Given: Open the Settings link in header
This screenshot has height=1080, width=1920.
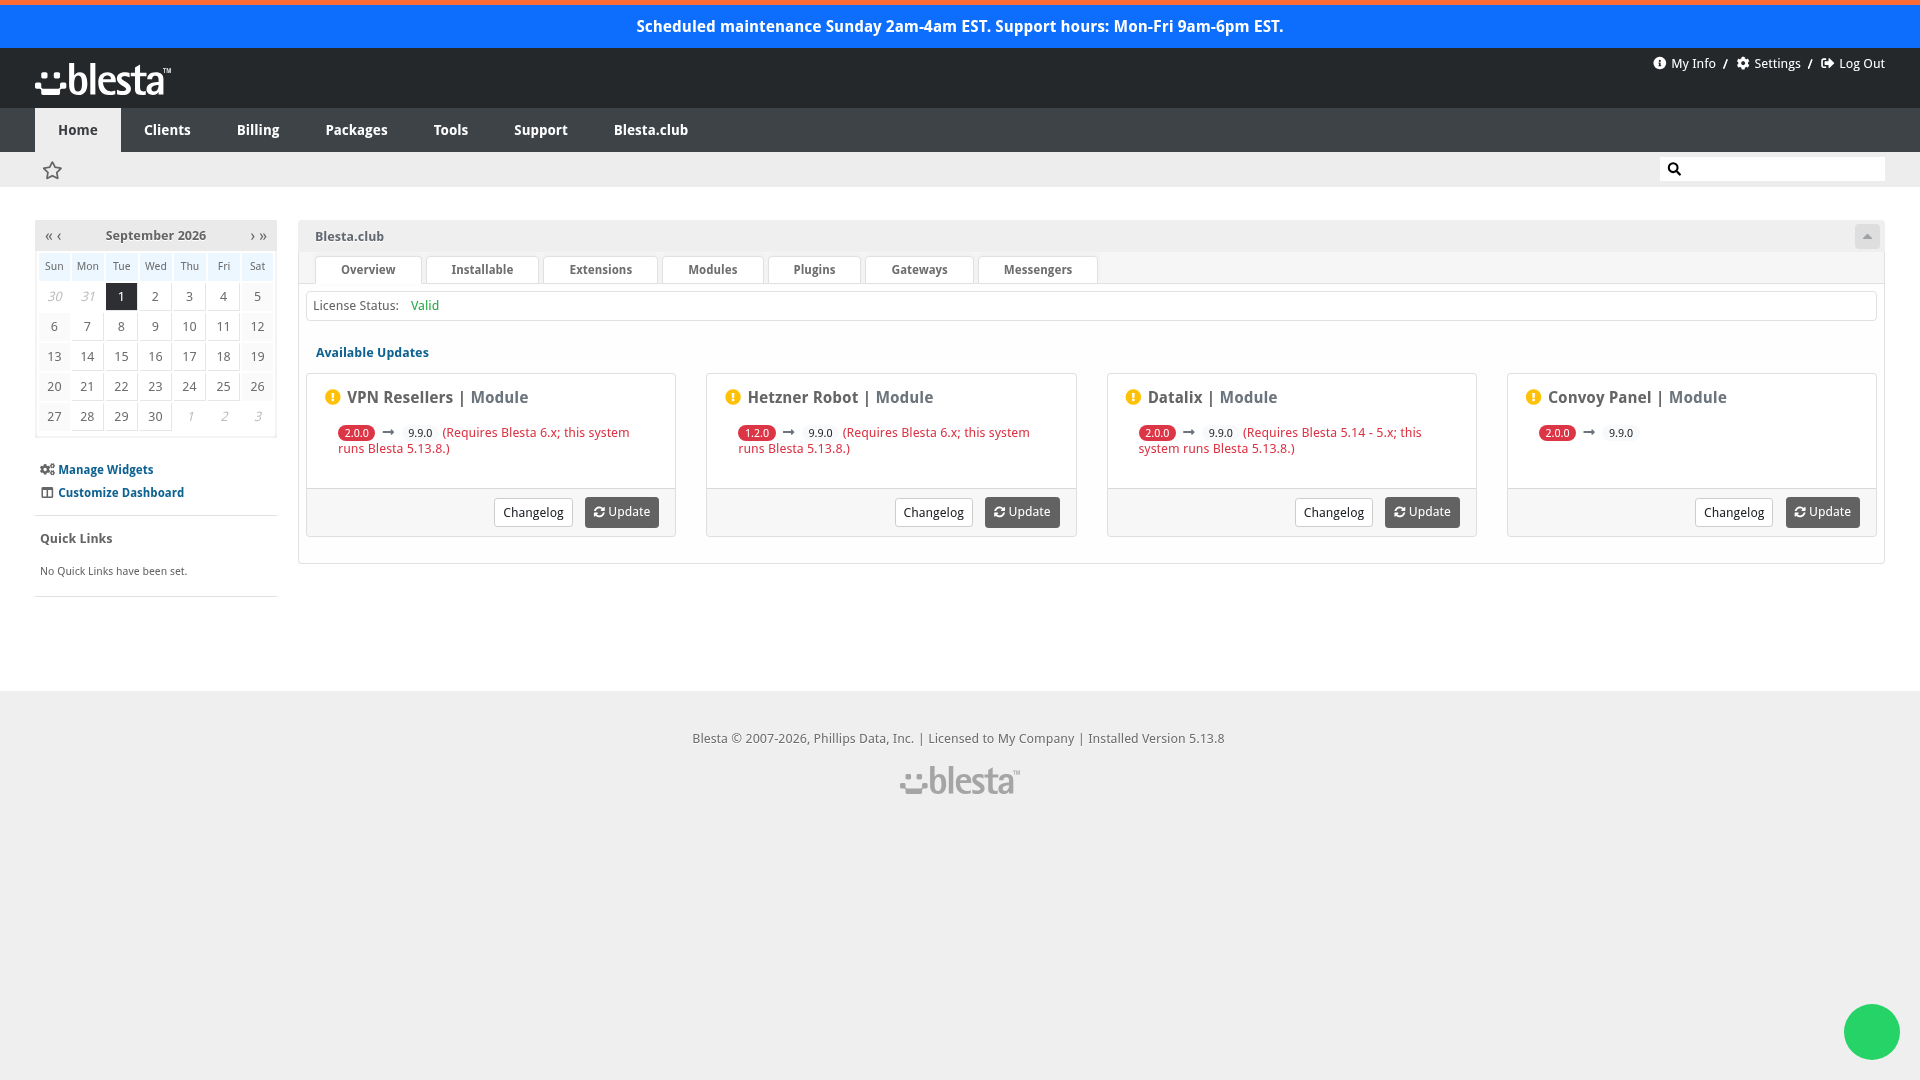Looking at the screenshot, I should 1769,64.
